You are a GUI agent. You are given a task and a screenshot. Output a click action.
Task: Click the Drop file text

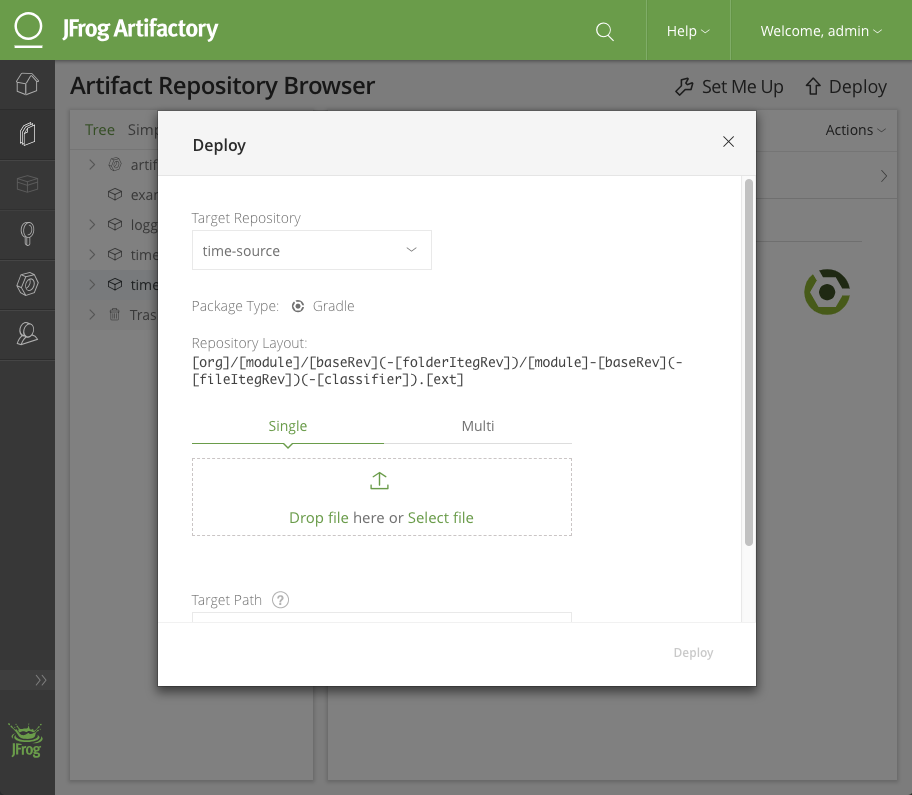pos(319,518)
